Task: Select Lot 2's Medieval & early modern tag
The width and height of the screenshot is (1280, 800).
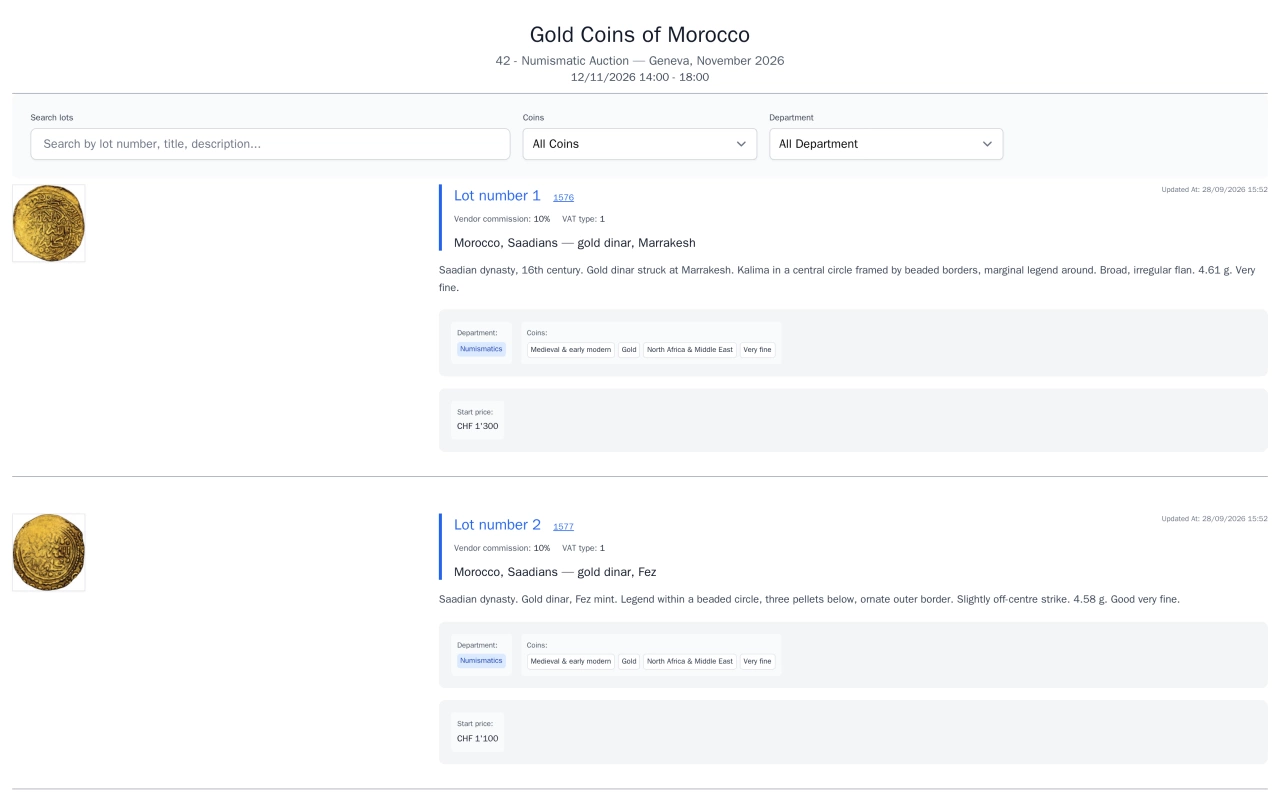Action: tap(571, 661)
